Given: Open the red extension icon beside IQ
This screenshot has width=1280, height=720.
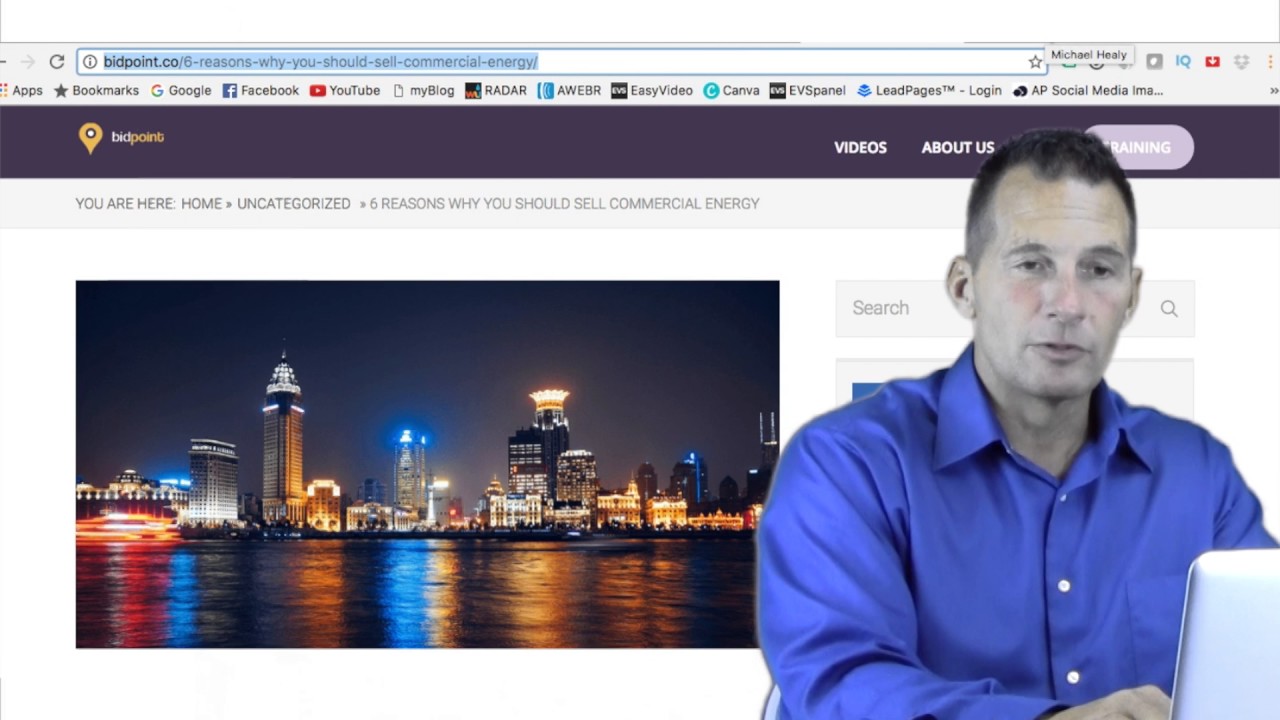Looking at the screenshot, I should (x=1212, y=62).
